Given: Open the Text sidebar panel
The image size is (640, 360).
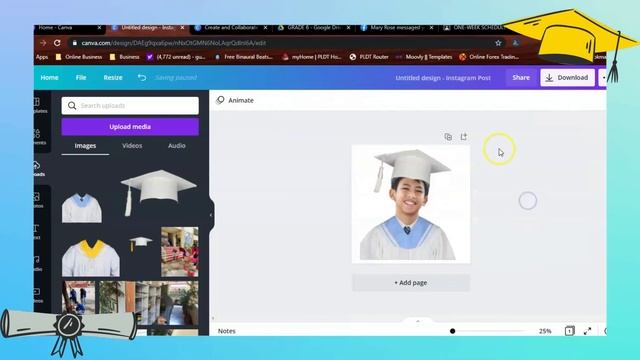Looking at the screenshot, I should click(38, 231).
